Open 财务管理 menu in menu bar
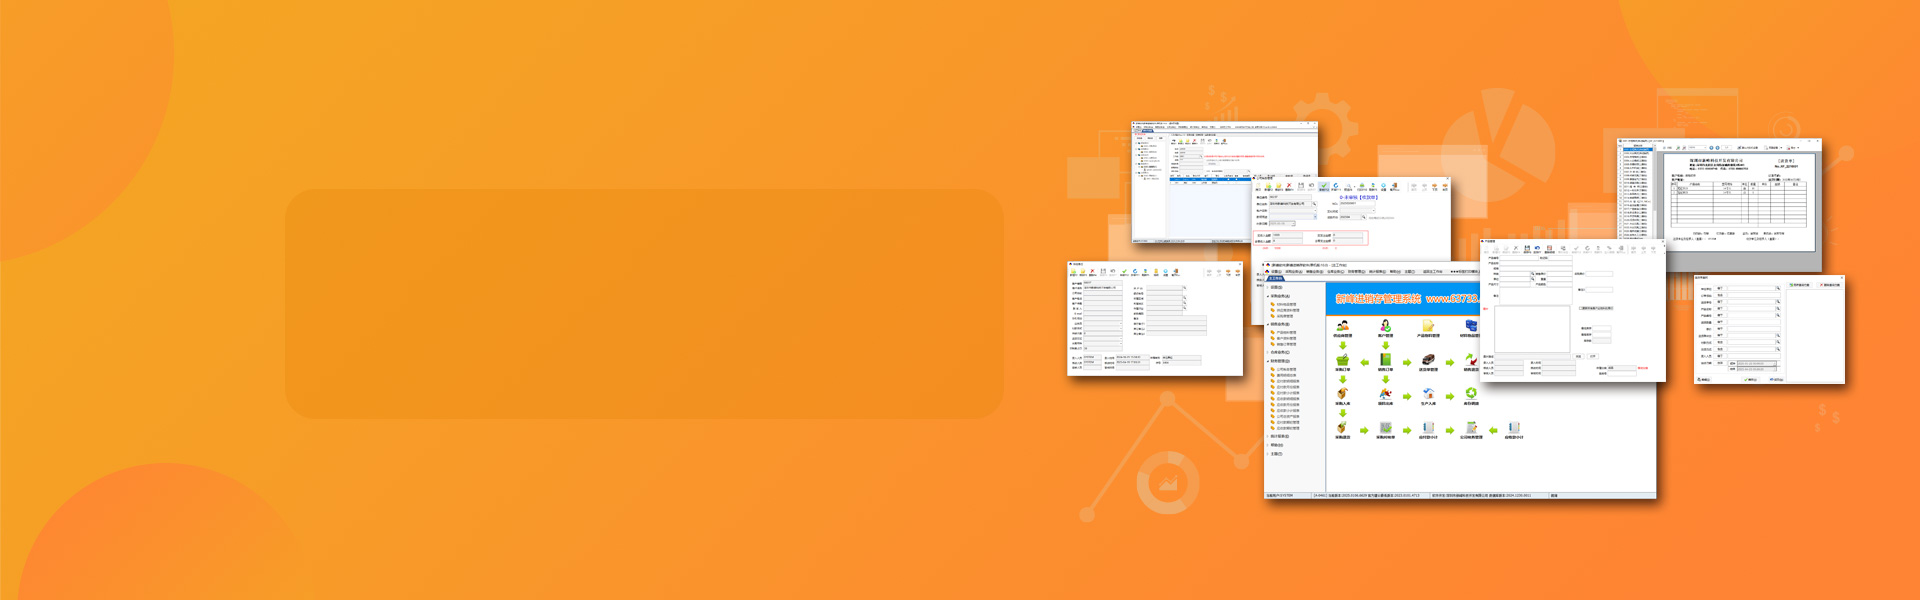This screenshot has width=1920, height=600. pos(1355,272)
